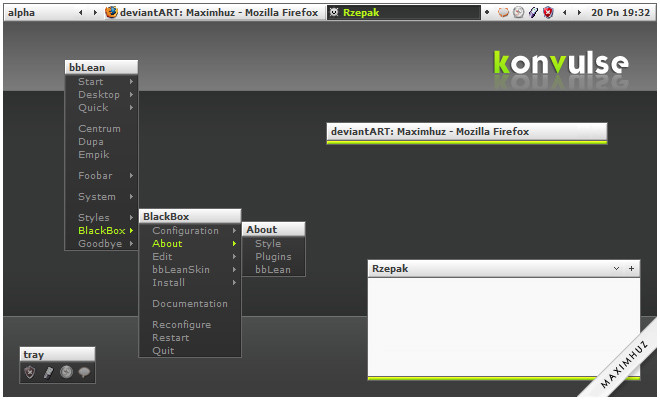The width and height of the screenshot is (660, 400).
Task: Click the Firefox icon in the top toolbar
Action: pyautogui.click(x=111, y=12)
